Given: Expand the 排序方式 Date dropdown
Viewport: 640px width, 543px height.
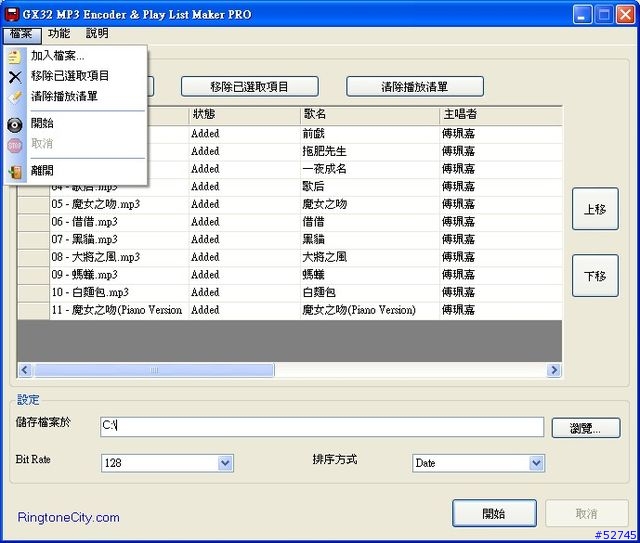Looking at the screenshot, I should (536, 463).
